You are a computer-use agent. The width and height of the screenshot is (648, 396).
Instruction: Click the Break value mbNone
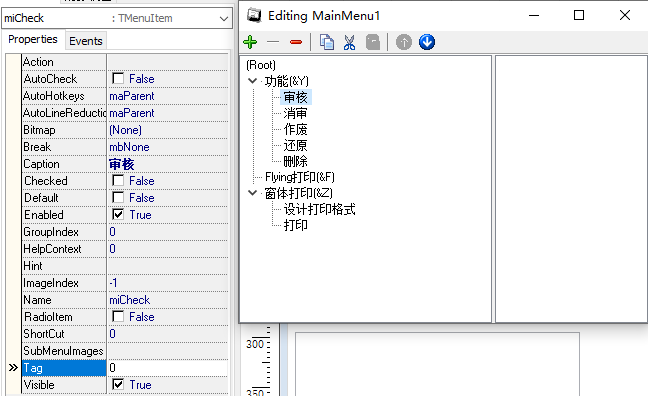[x=129, y=147]
